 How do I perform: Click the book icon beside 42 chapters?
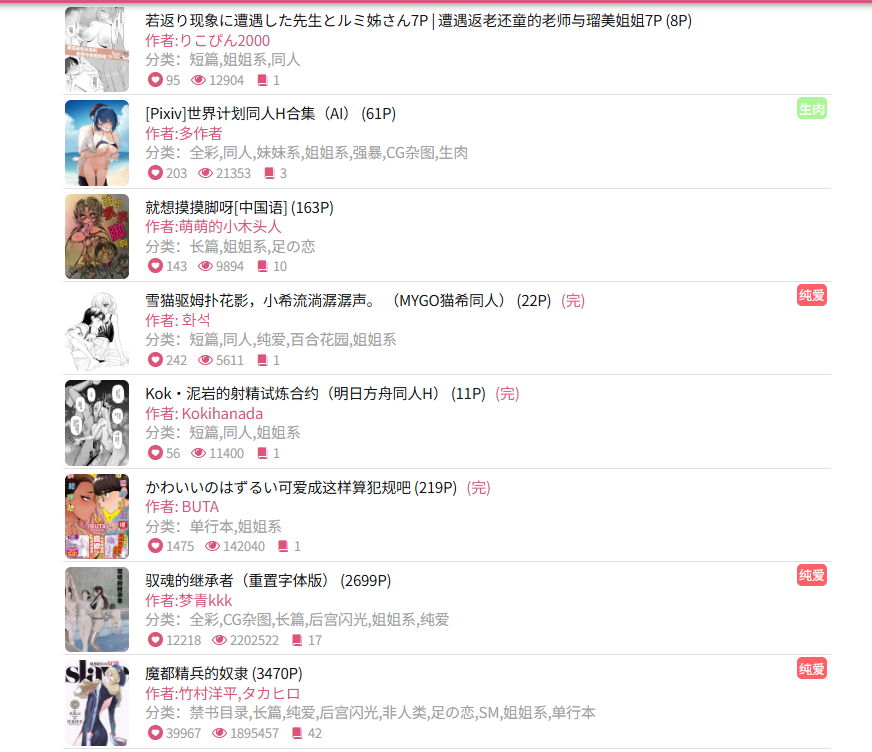coord(297,733)
